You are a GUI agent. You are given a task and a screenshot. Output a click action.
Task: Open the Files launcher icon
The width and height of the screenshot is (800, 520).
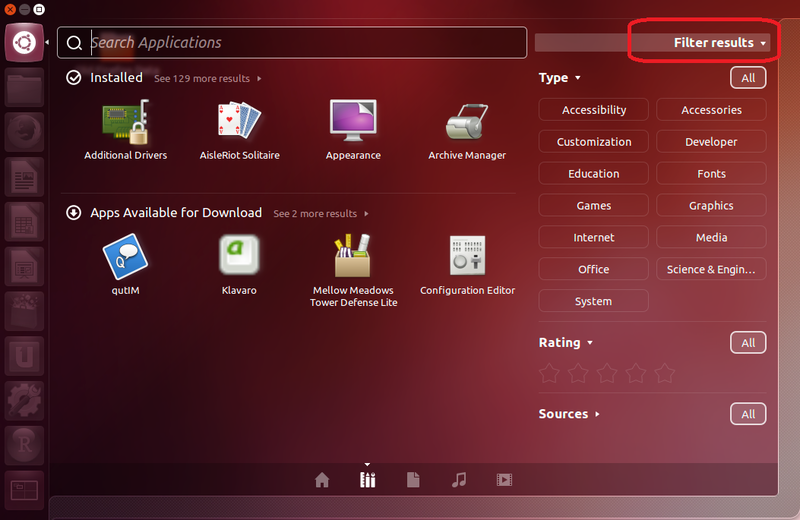pyautogui.click(x=24, y=88)
